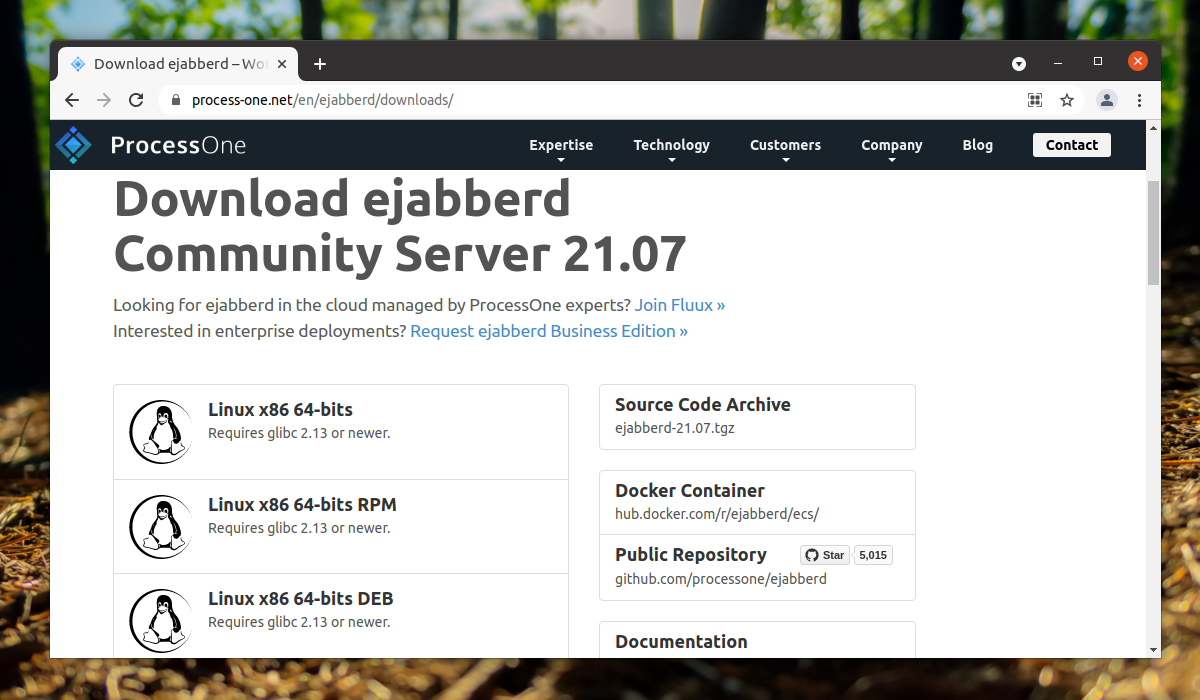Click the address bar URL field

pos(600,100)
